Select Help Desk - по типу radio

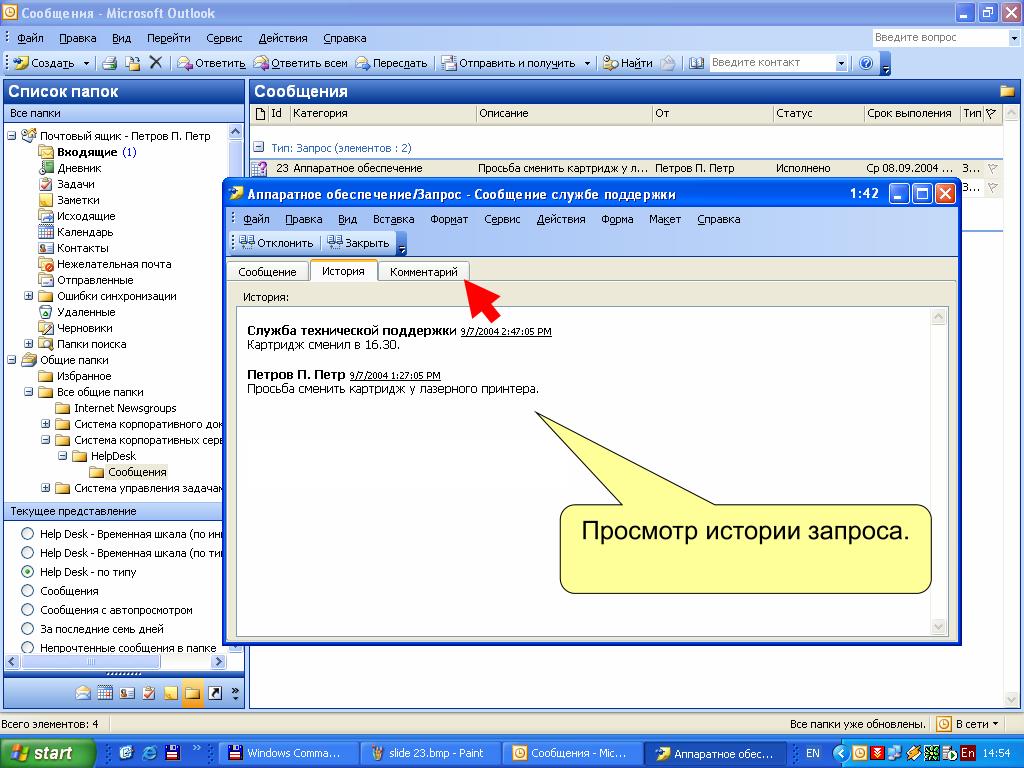(x=27, y=571)
